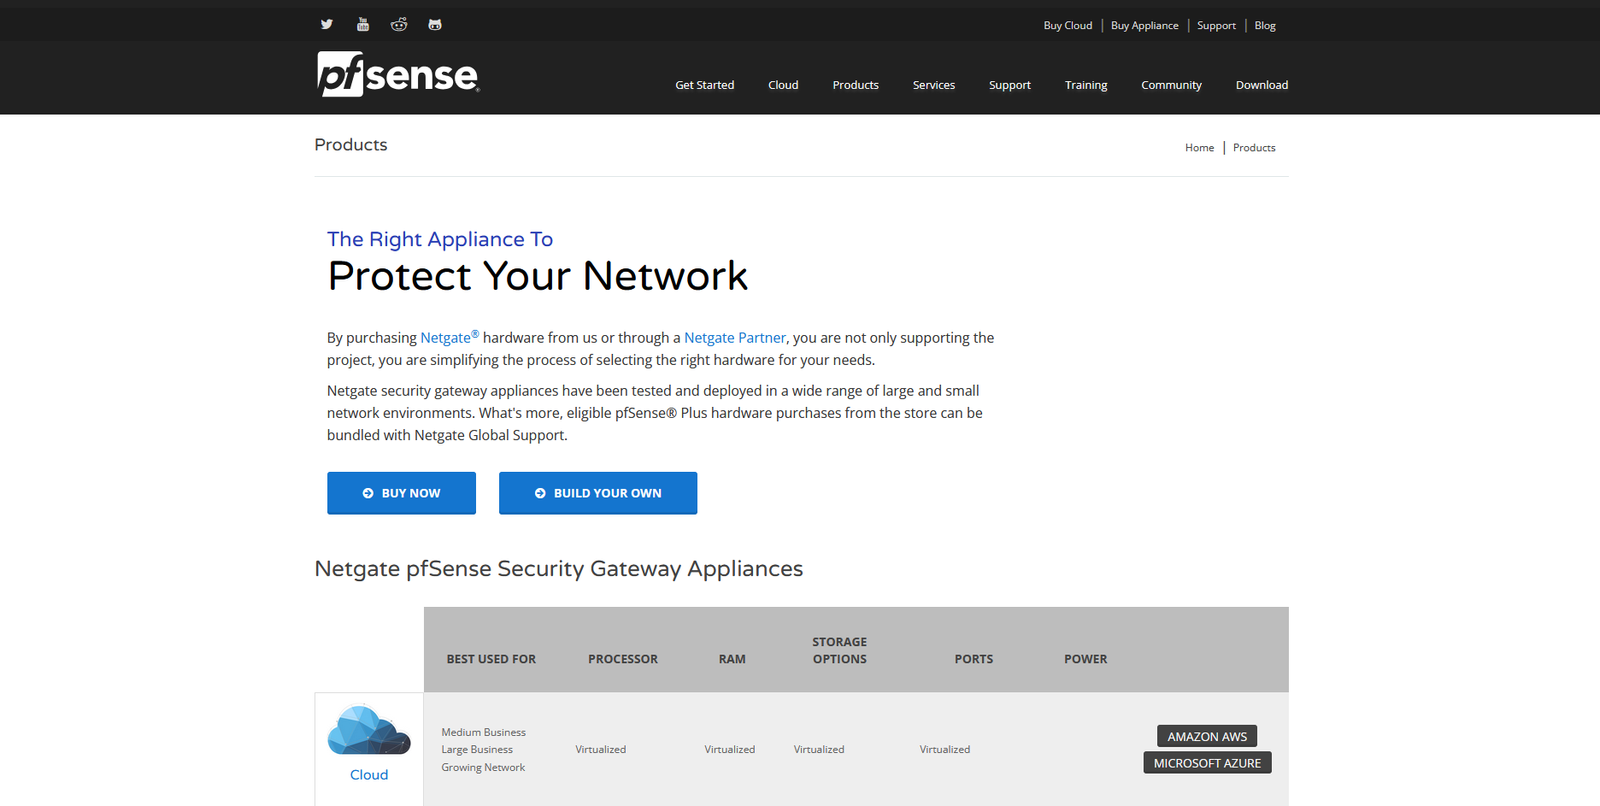This screenshot has height=806, width=1600.
Task: Click the AMAZON AWS button
Action: [1207, 736]
